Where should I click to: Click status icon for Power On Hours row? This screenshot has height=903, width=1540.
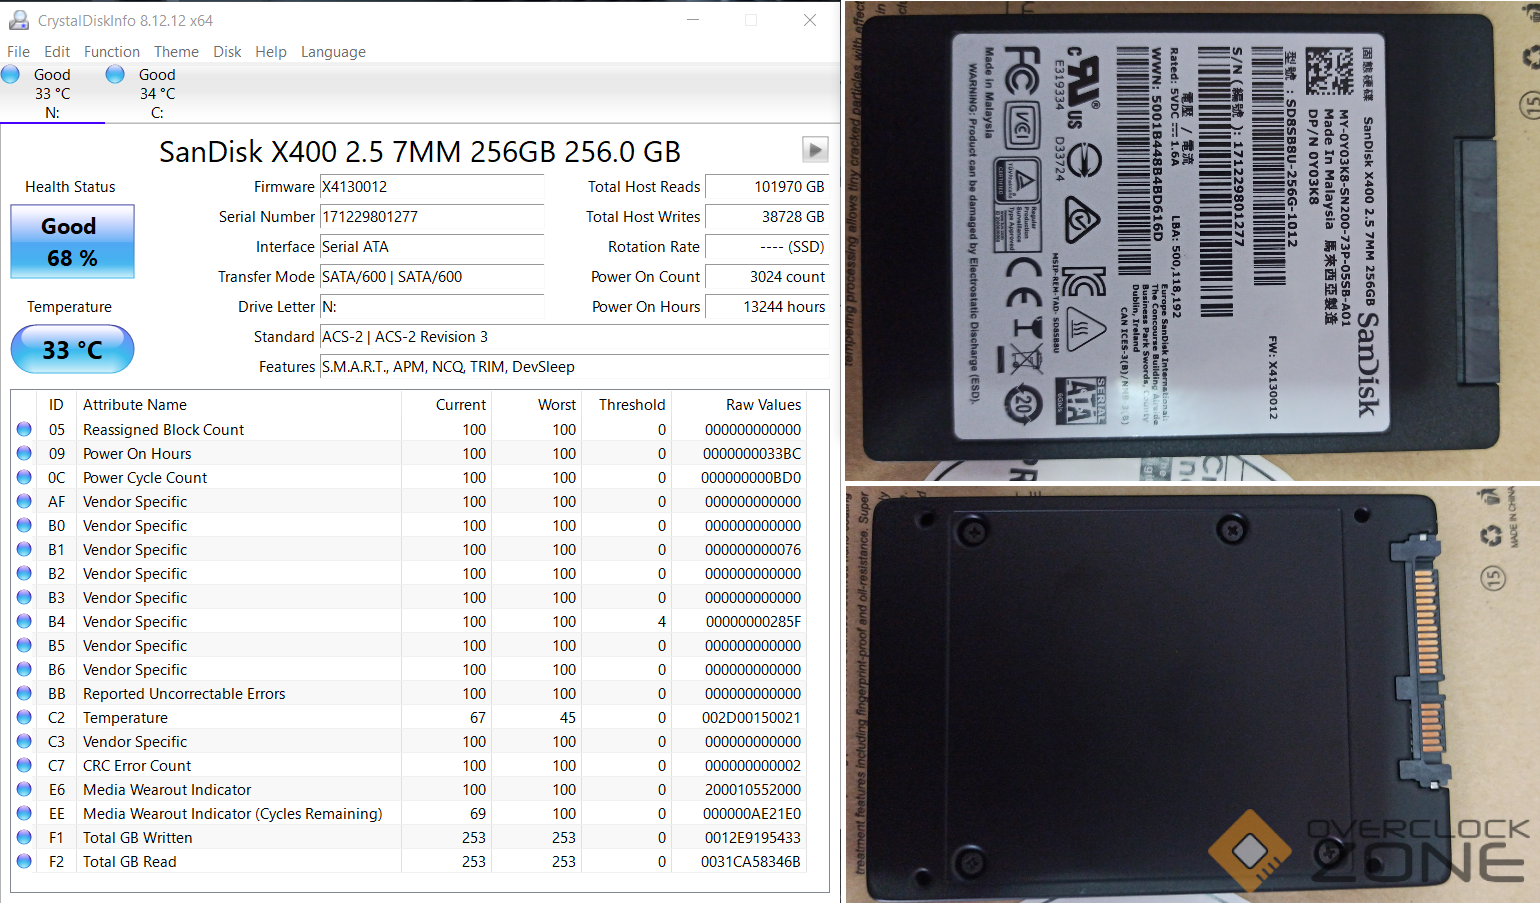coord(24,453)
